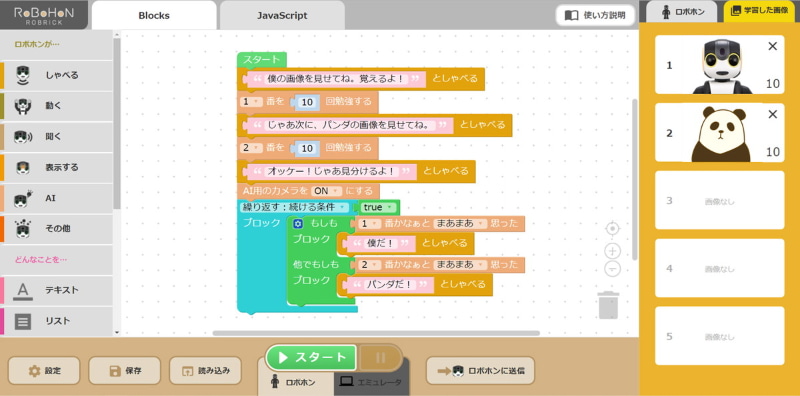Remove learned image 1 with its X
The width and height of the screenshot is (800, 396).
[772, 46]
